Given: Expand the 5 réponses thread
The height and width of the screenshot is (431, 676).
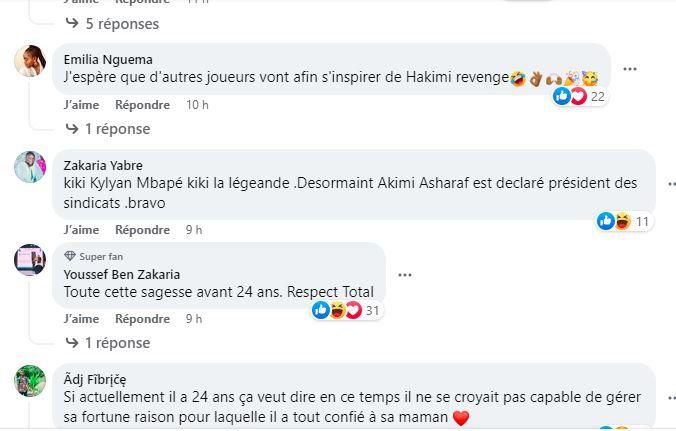Looking at the screenshot, I should [x=112, y=24].
